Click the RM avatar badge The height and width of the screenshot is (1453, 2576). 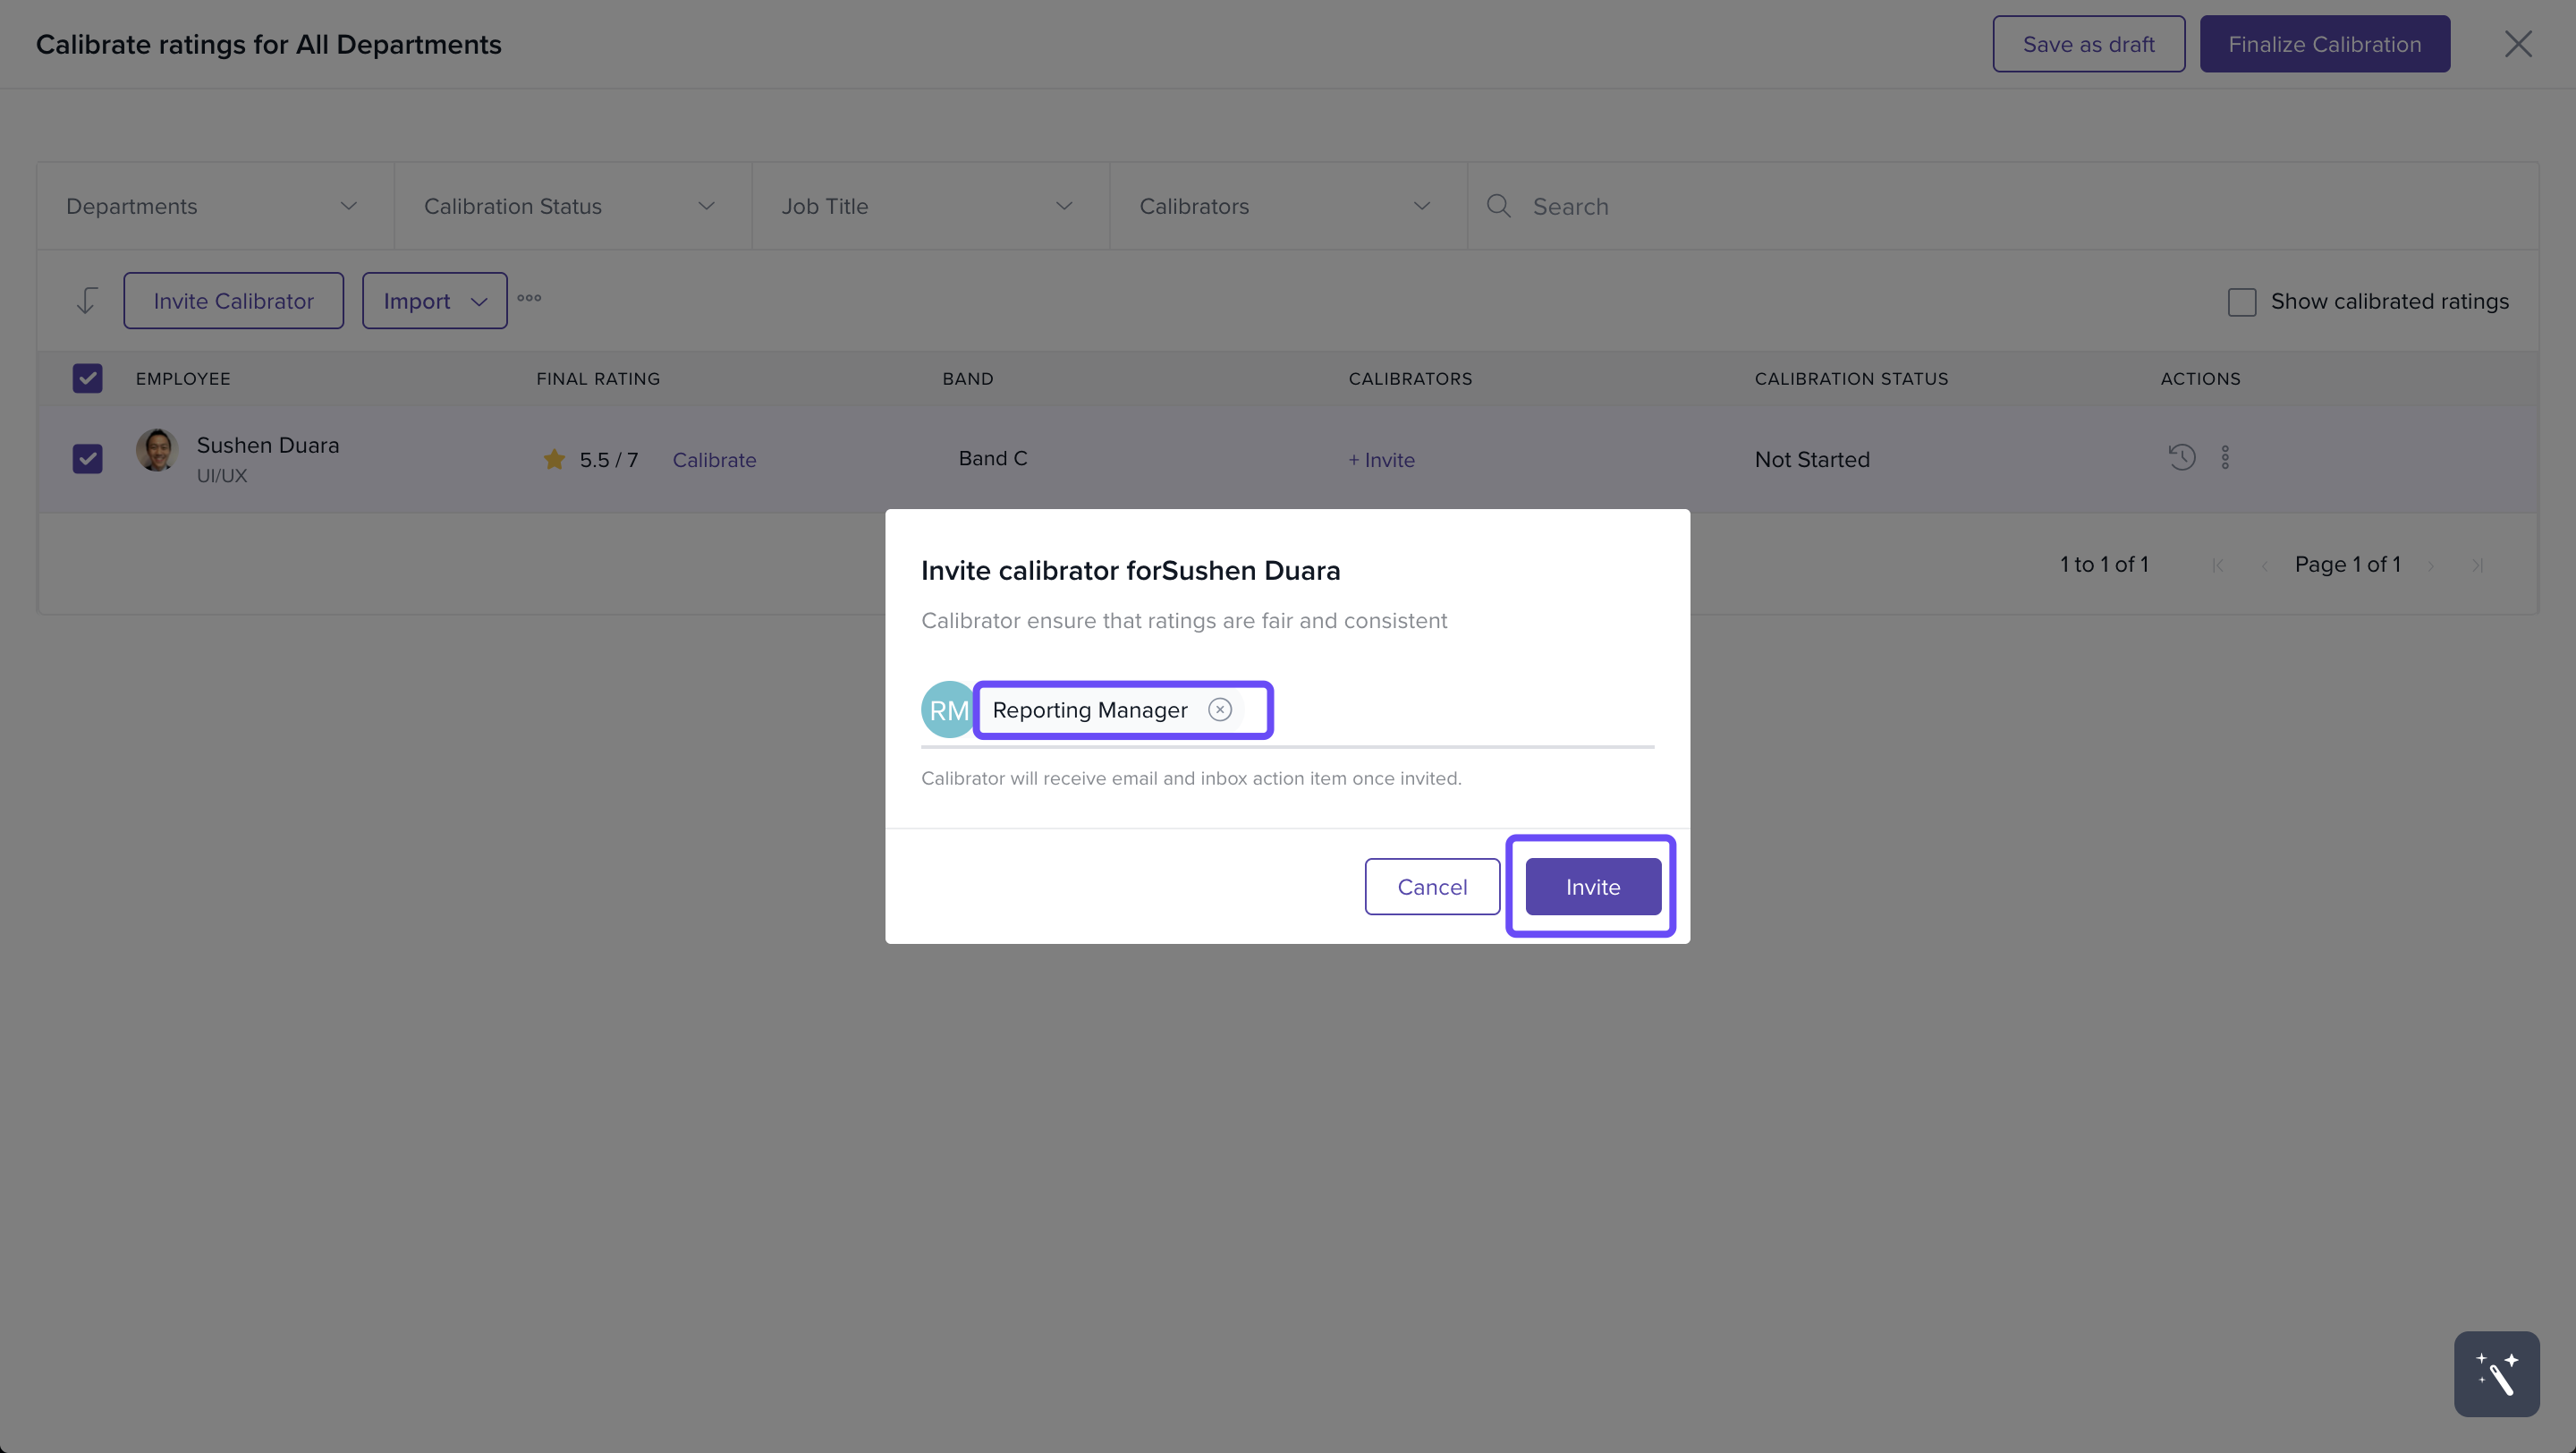pos(948,710)
